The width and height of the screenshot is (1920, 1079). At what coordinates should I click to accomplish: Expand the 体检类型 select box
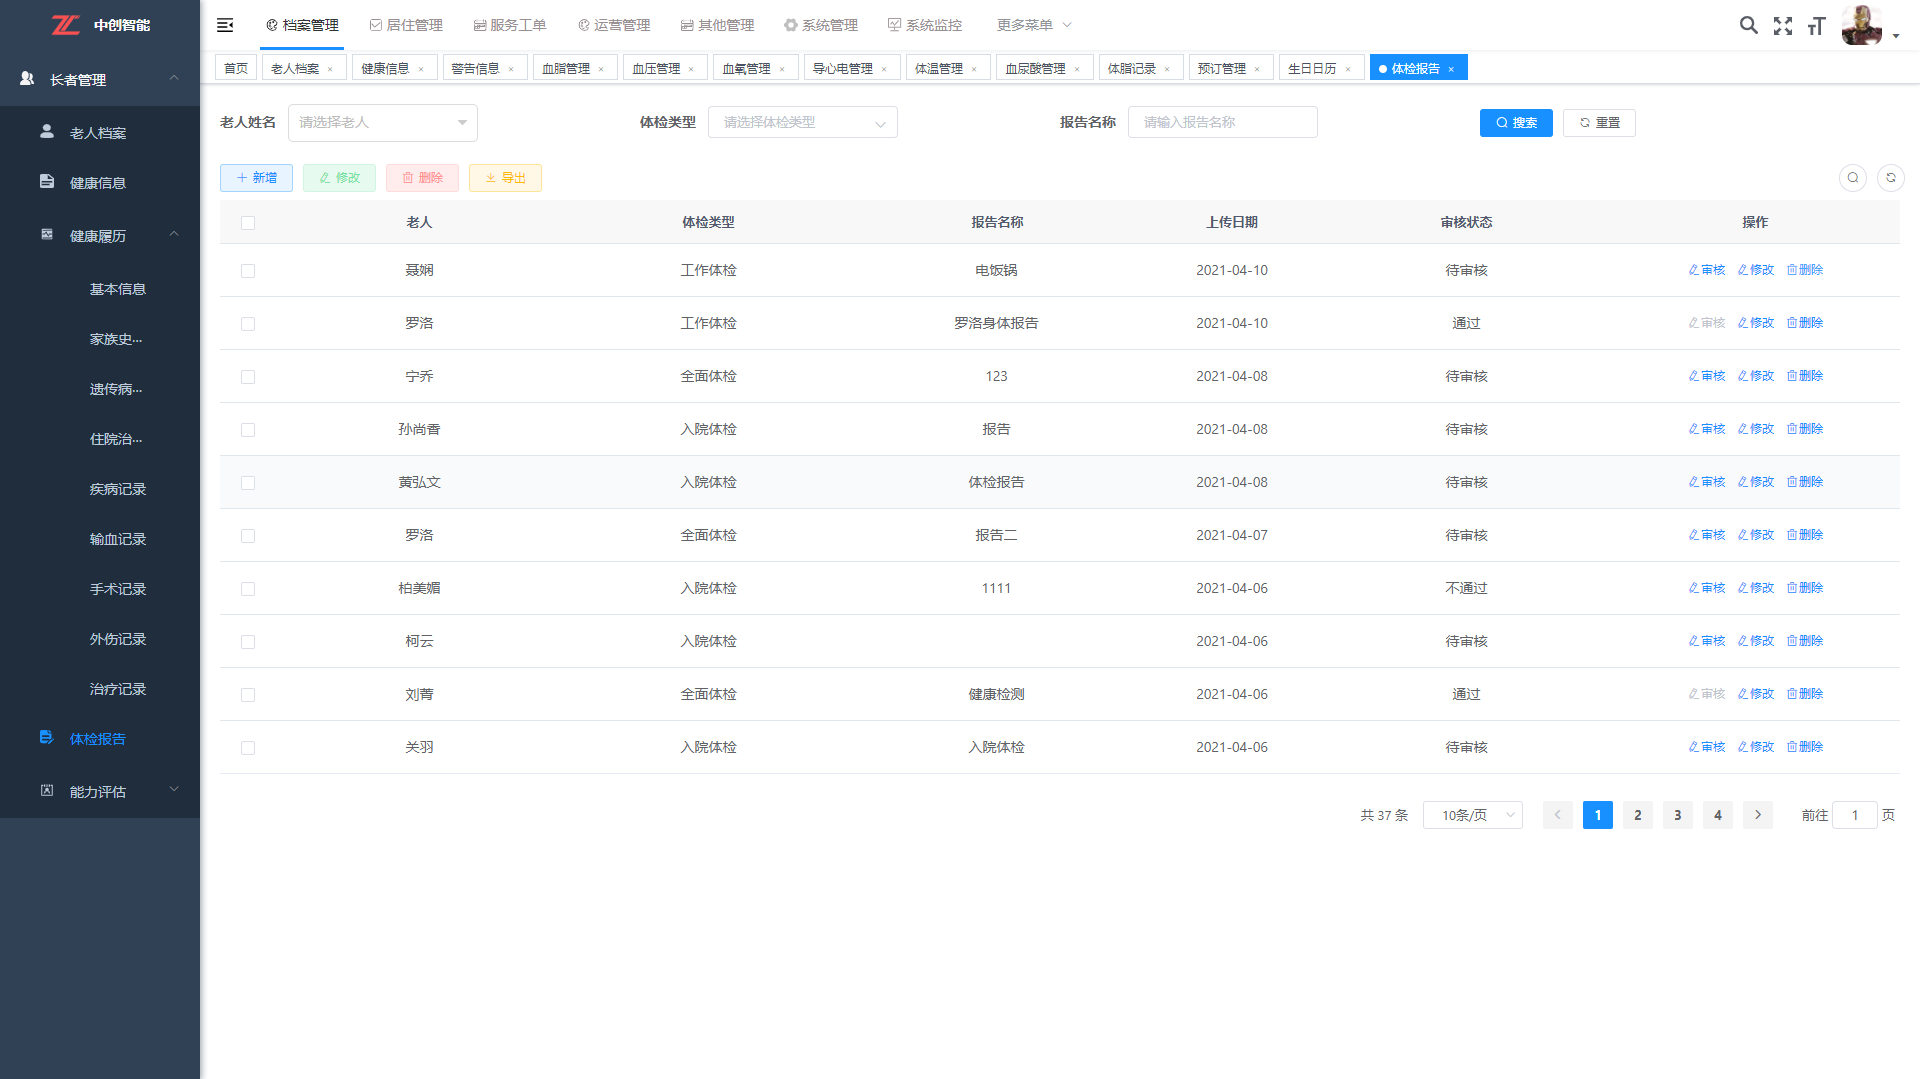802,123
